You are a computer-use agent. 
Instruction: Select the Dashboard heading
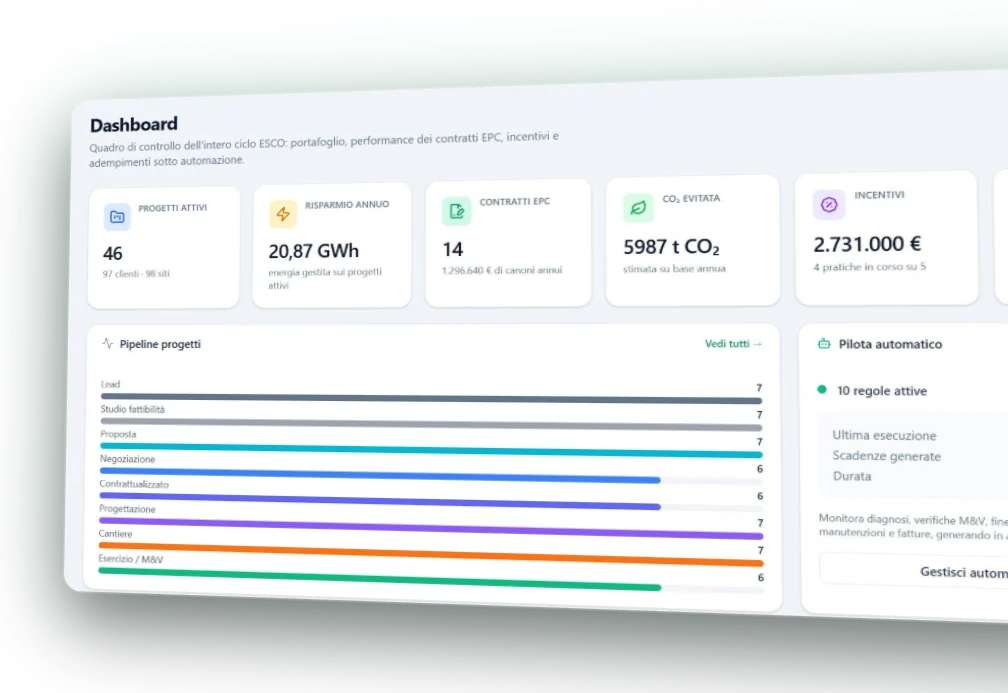(134, 124)
